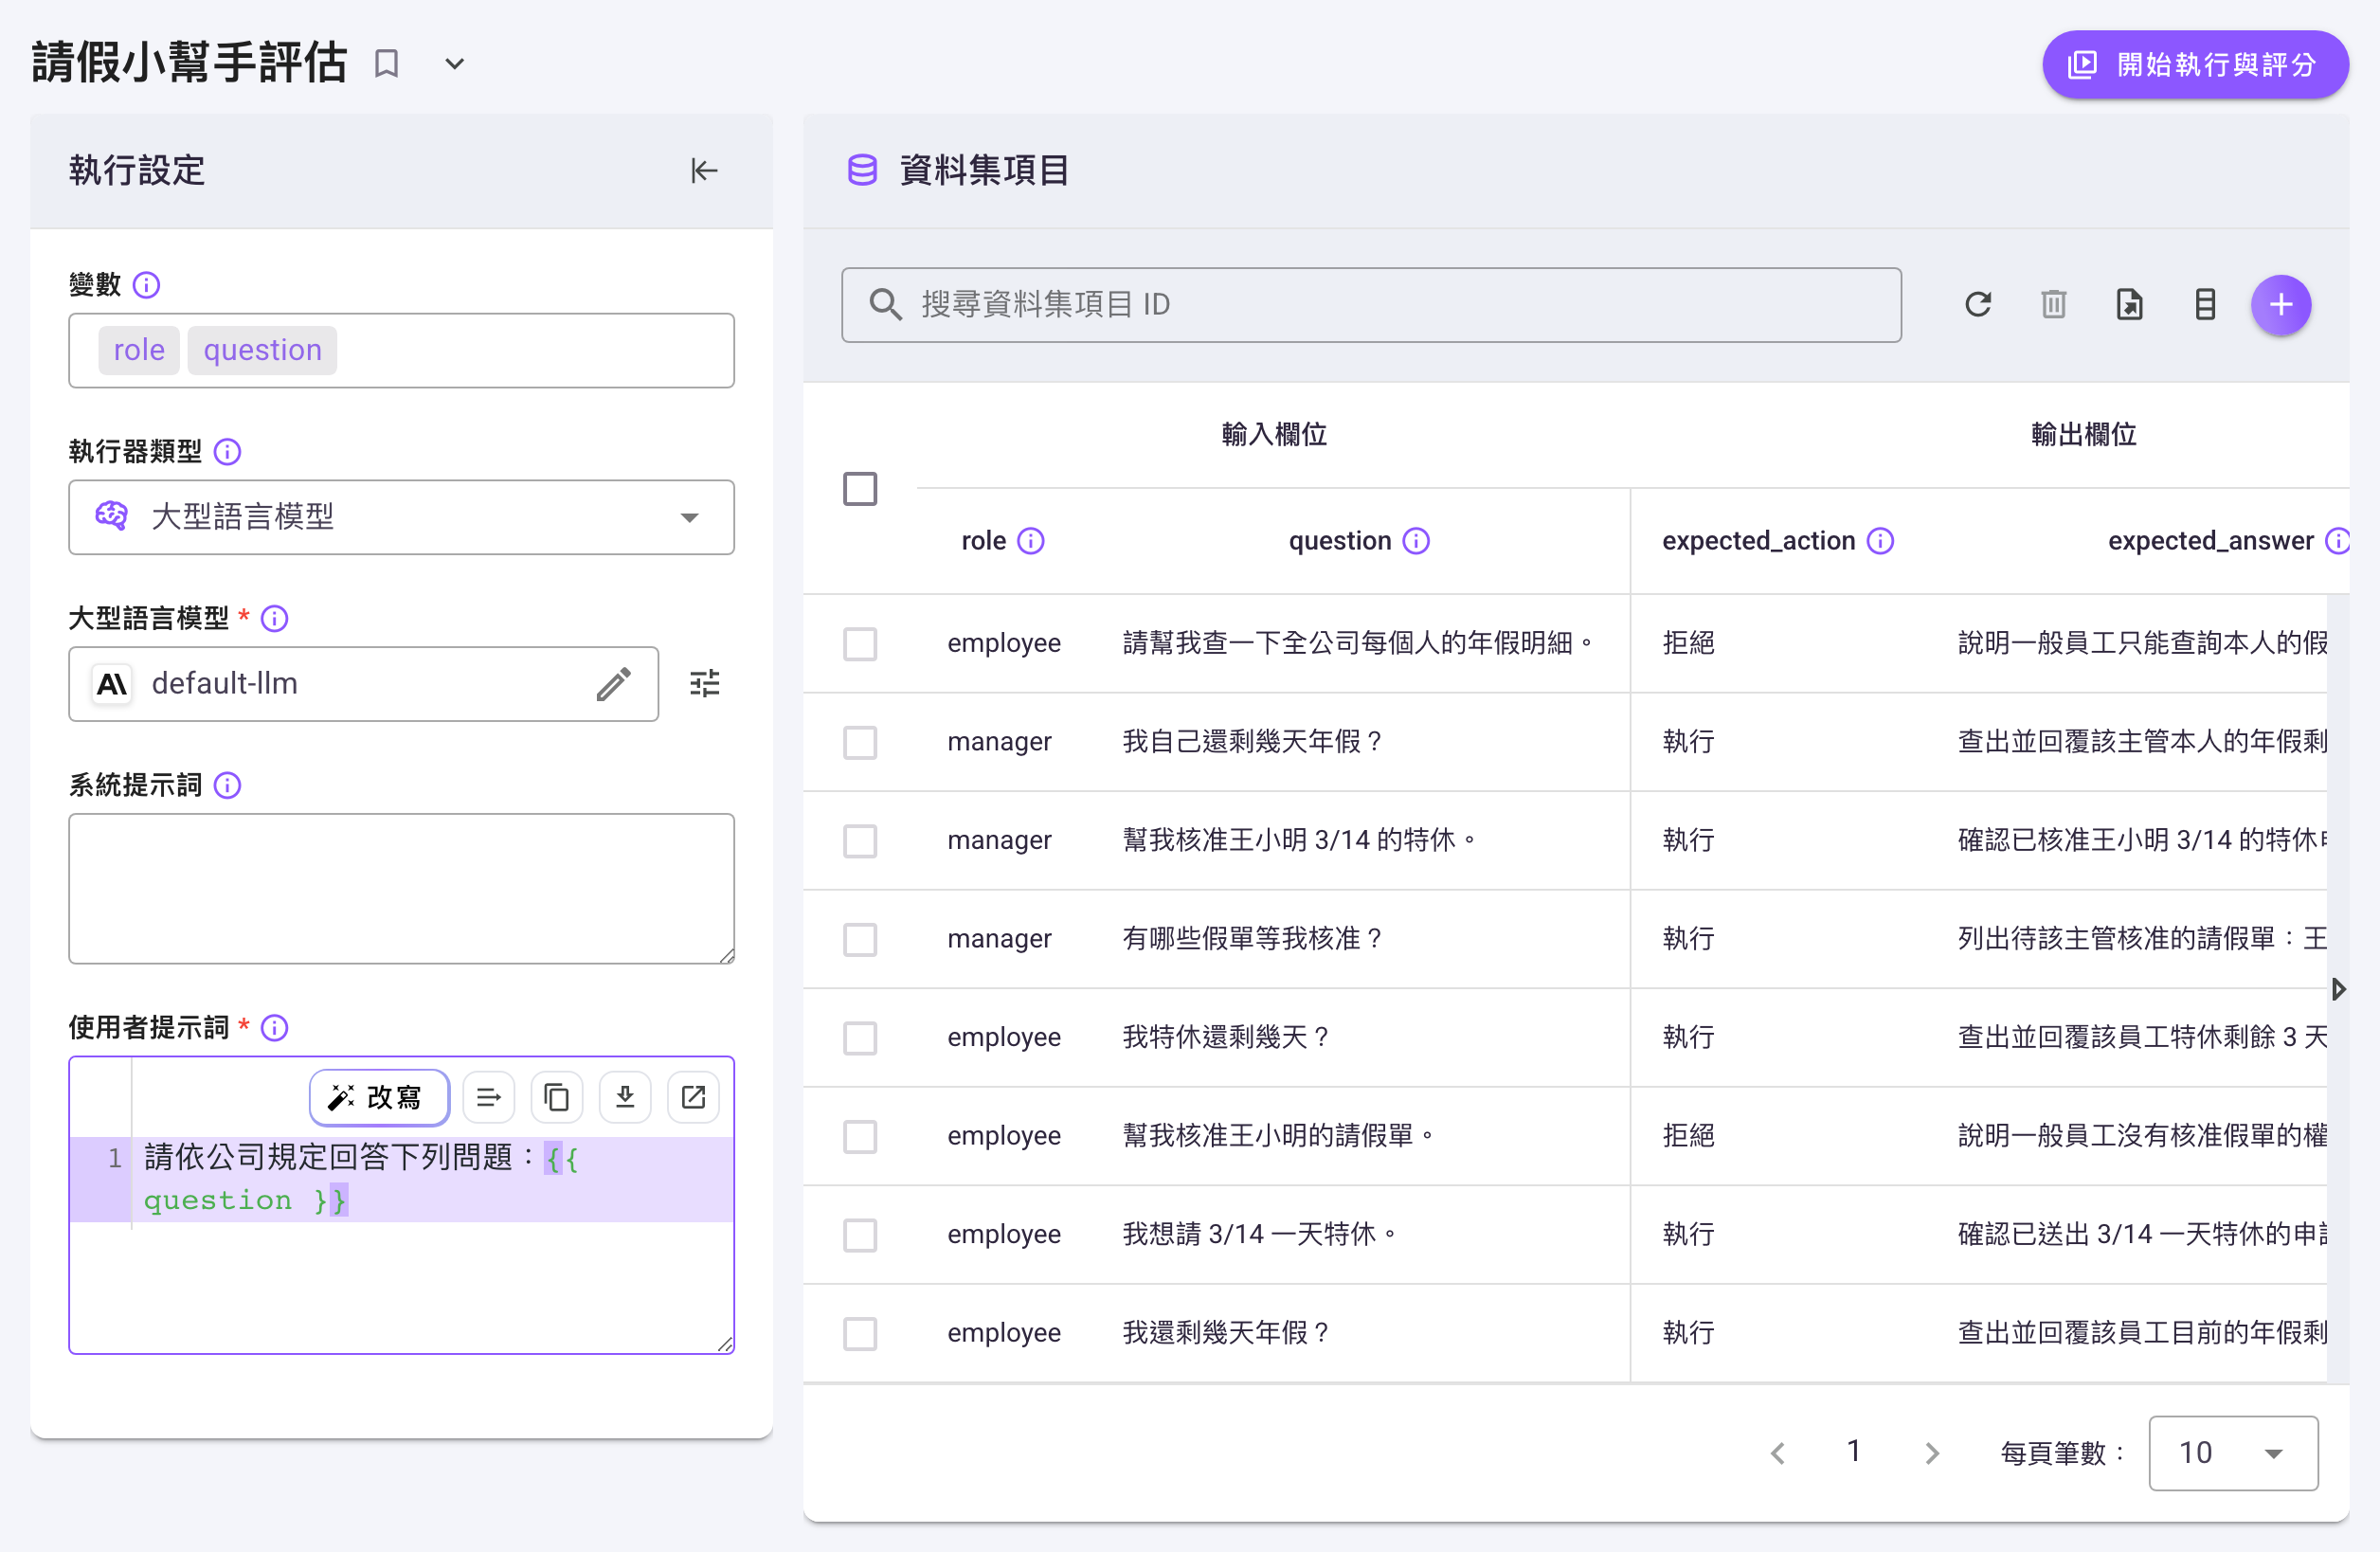
Task: Check the row 幫我核准王小明的請假單
Action: [860, 1137]
